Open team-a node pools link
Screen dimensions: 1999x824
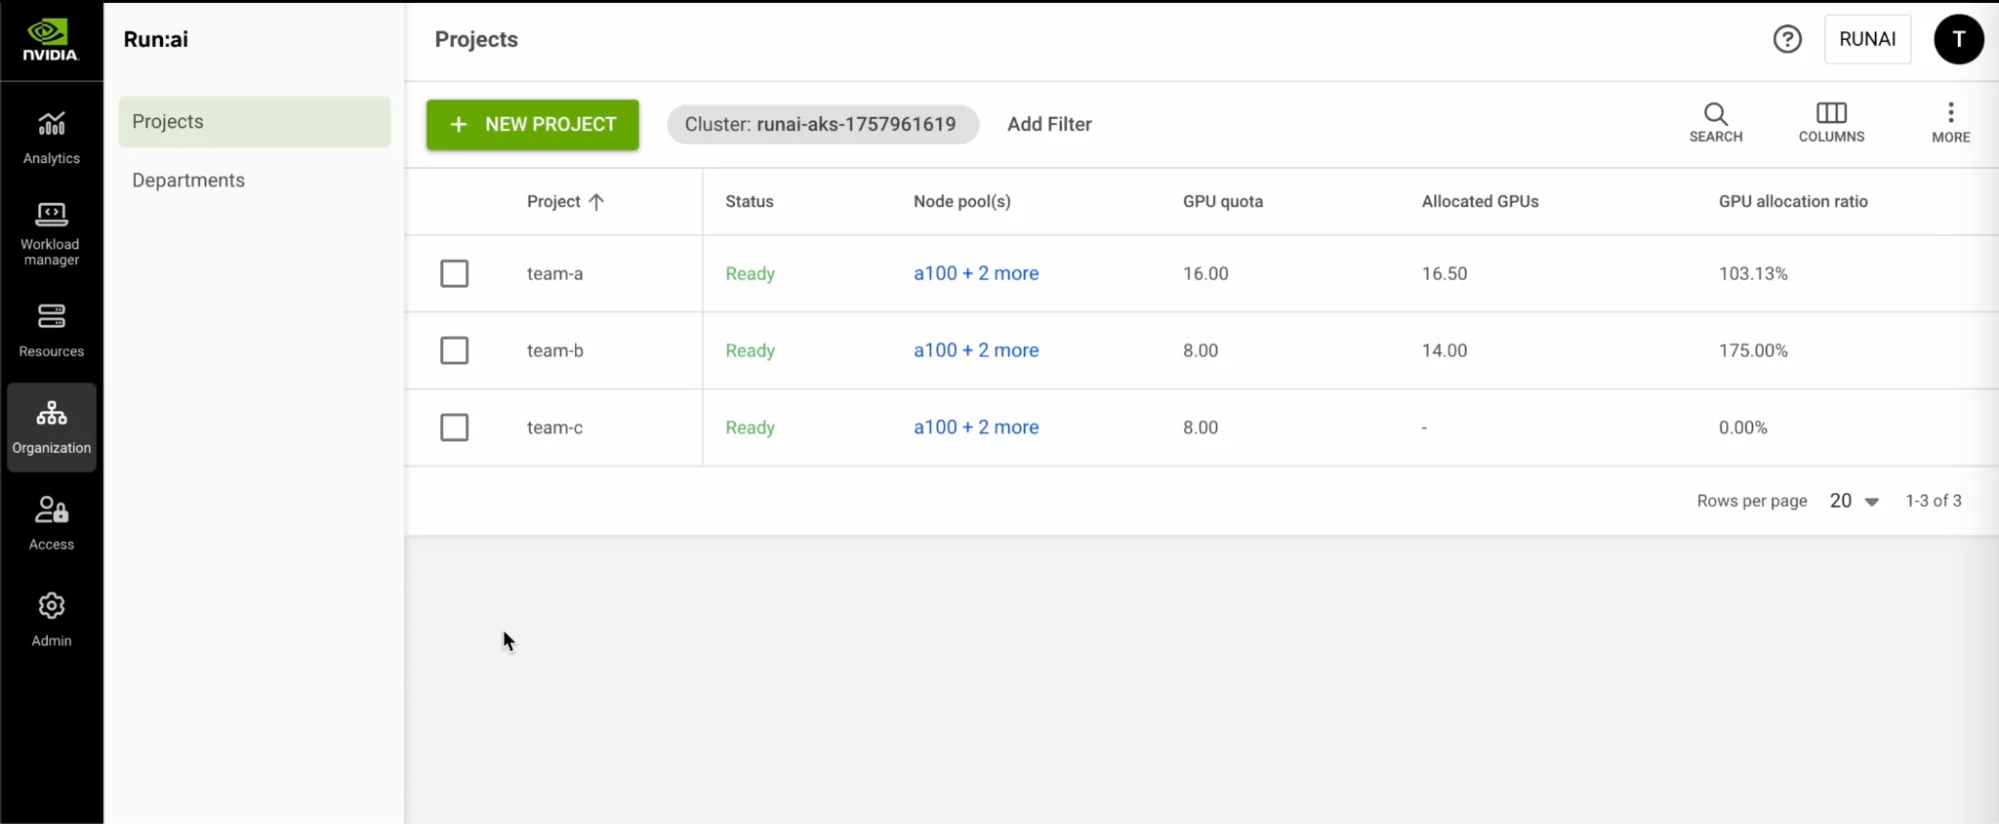click(x=976, y=273)
